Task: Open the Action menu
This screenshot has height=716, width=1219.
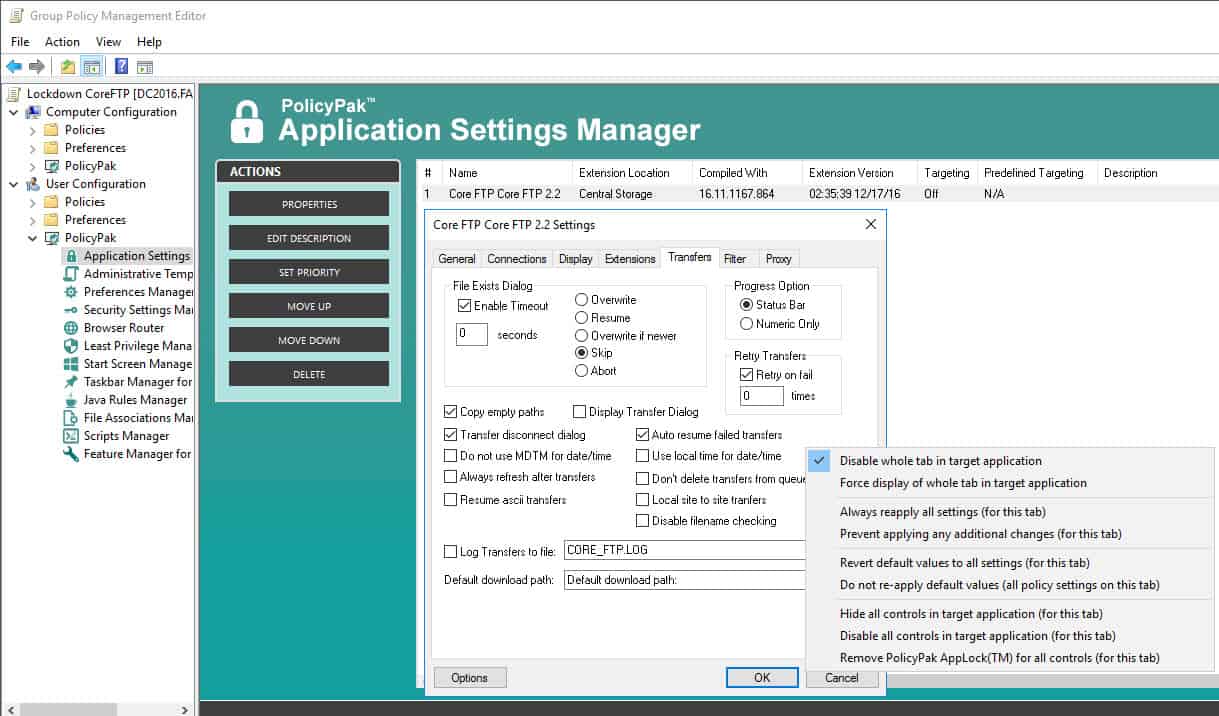Action: pos(62,42)
